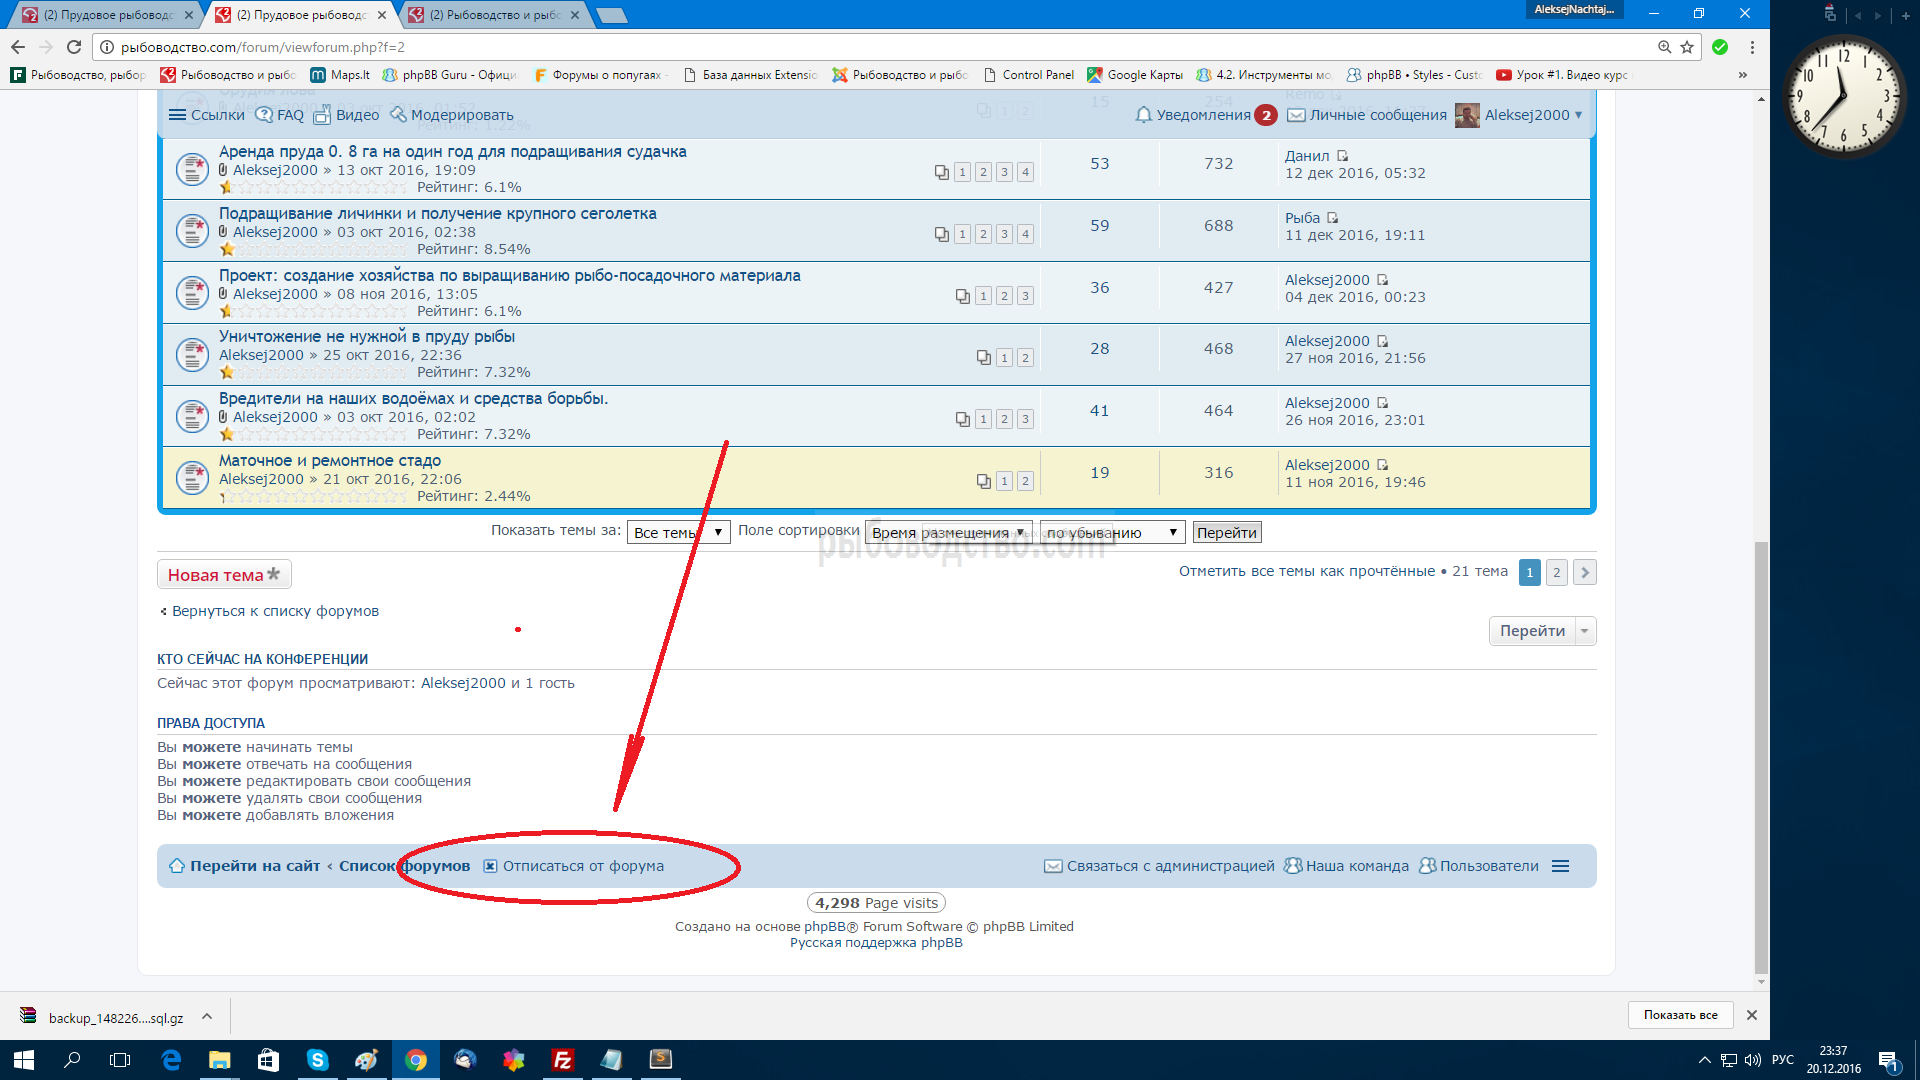This screenshot has width=1920, height=1080.
Task: Open the Chrome three-dot menu
Action: pyautogui.click(x=1752, y=47)
